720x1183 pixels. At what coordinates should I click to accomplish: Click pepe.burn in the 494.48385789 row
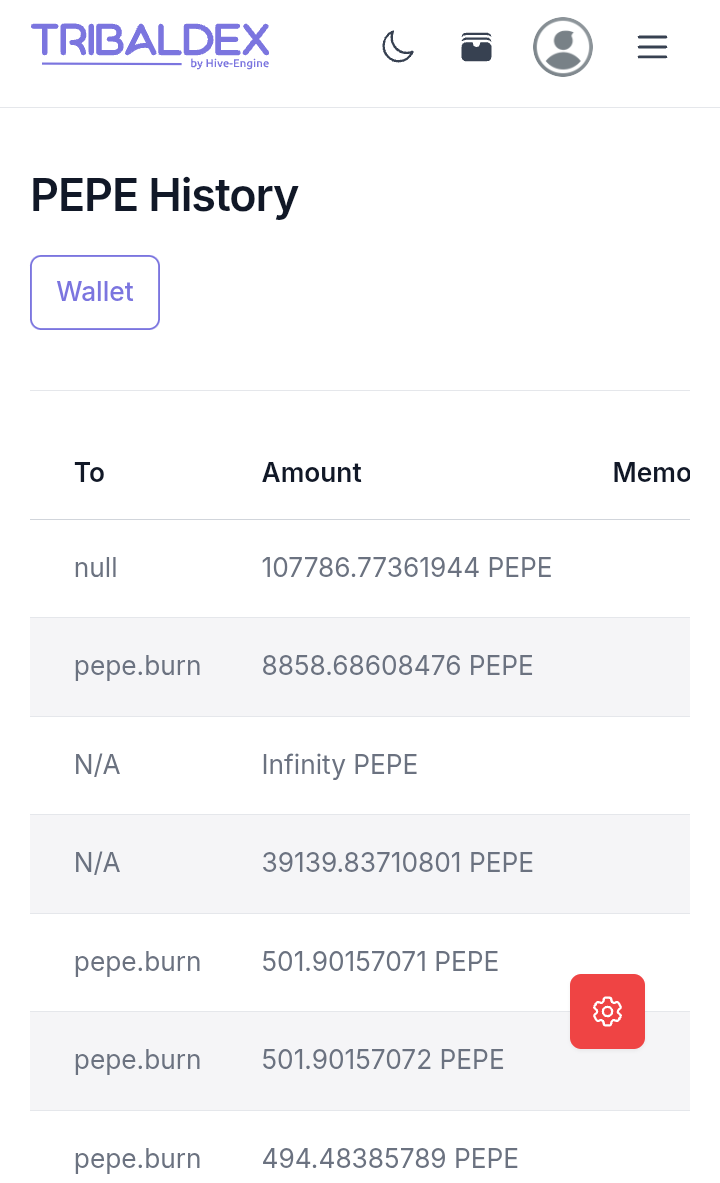[x=137, y=1159]
